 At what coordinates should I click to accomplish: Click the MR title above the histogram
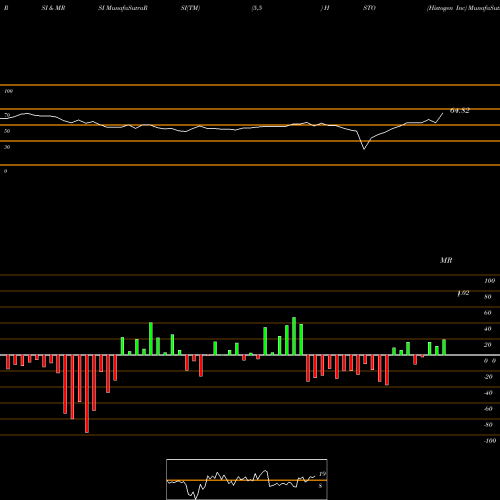[446, 260]
